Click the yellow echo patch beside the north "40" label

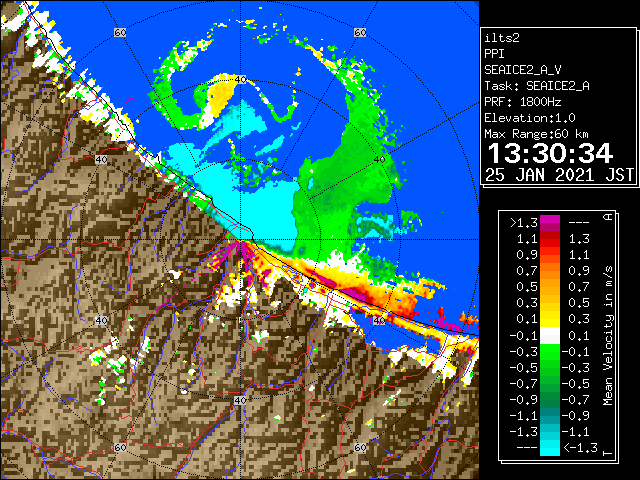221,93
